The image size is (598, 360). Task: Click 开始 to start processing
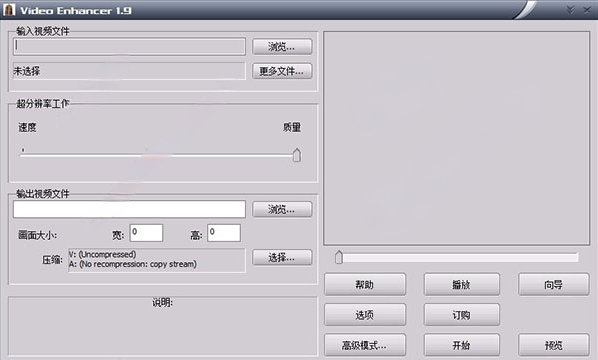461,345
